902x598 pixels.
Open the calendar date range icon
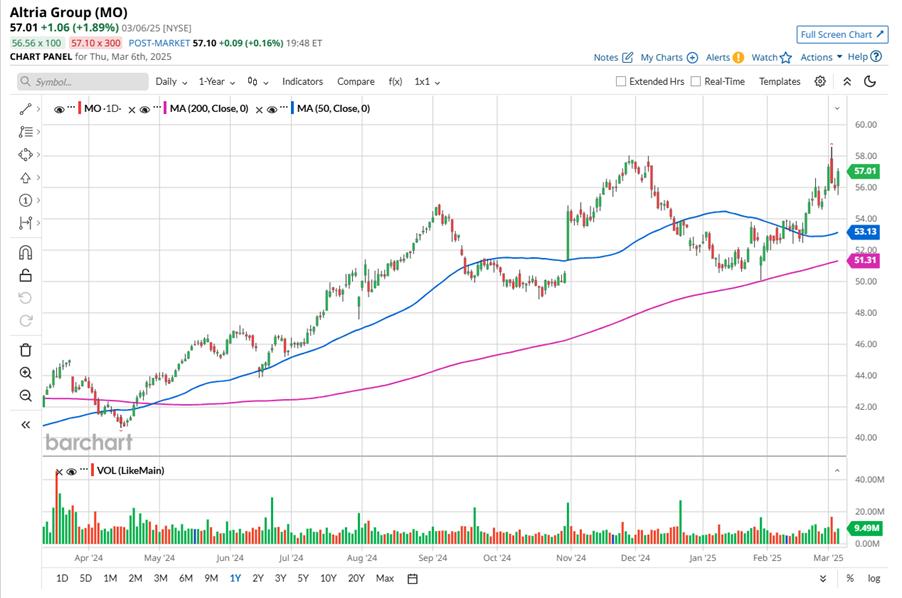(x=412, y=578)
